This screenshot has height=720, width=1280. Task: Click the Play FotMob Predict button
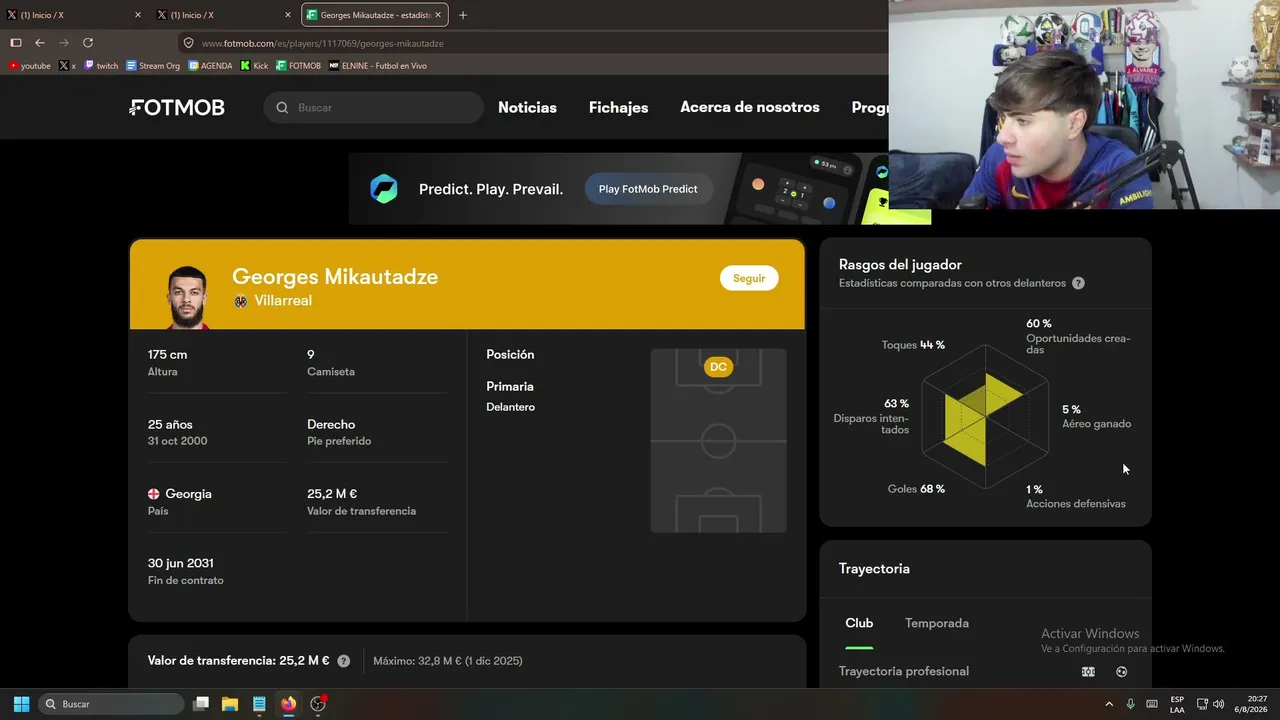[x=648, y=189]
